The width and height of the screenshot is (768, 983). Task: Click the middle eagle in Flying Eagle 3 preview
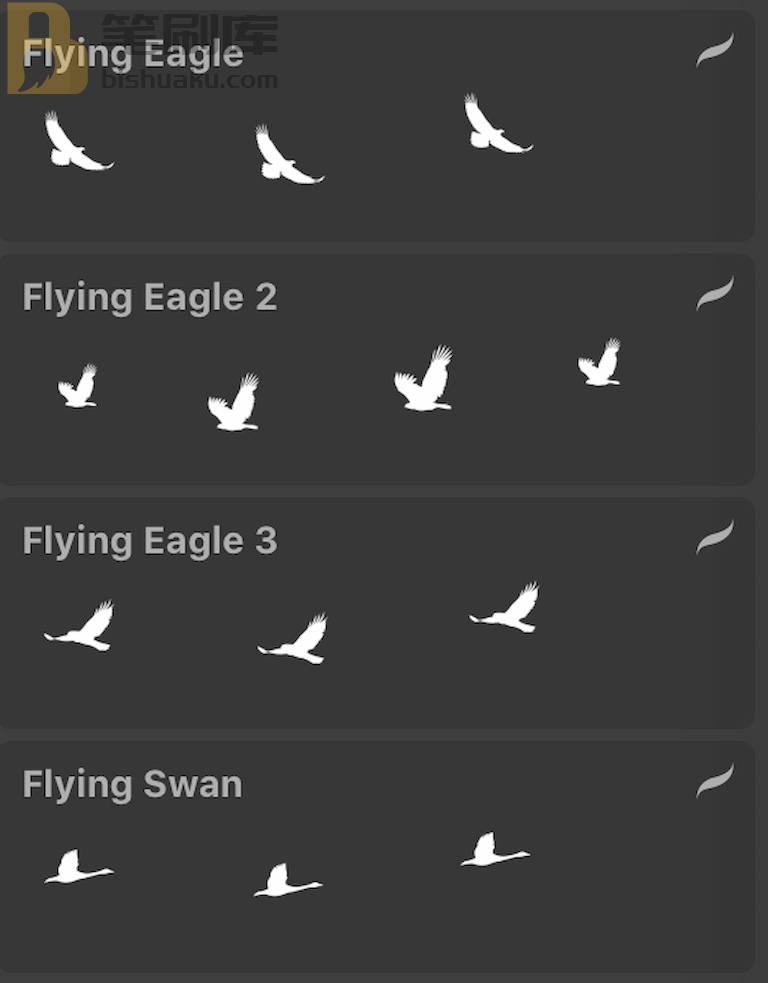(x=292, y=638)
